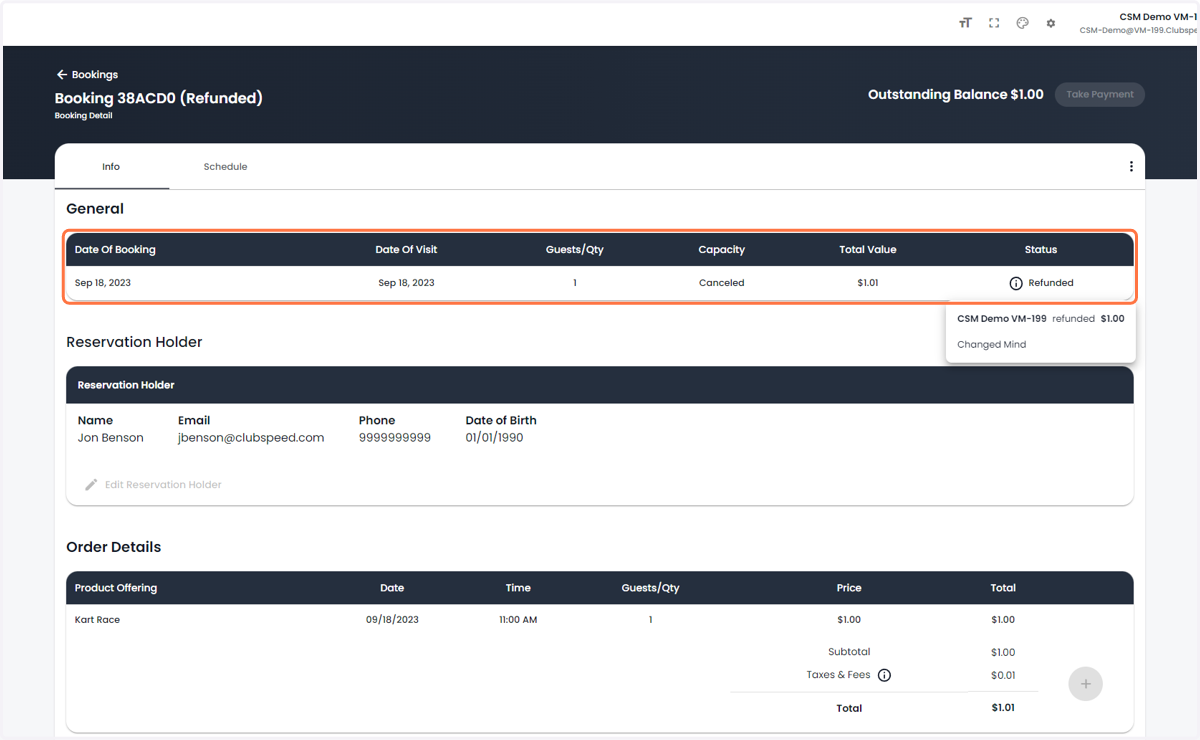Click the Taxes & Fees amount $0.01
The width and height of the screenshot is (1200, 740).
pos(1003,675)
